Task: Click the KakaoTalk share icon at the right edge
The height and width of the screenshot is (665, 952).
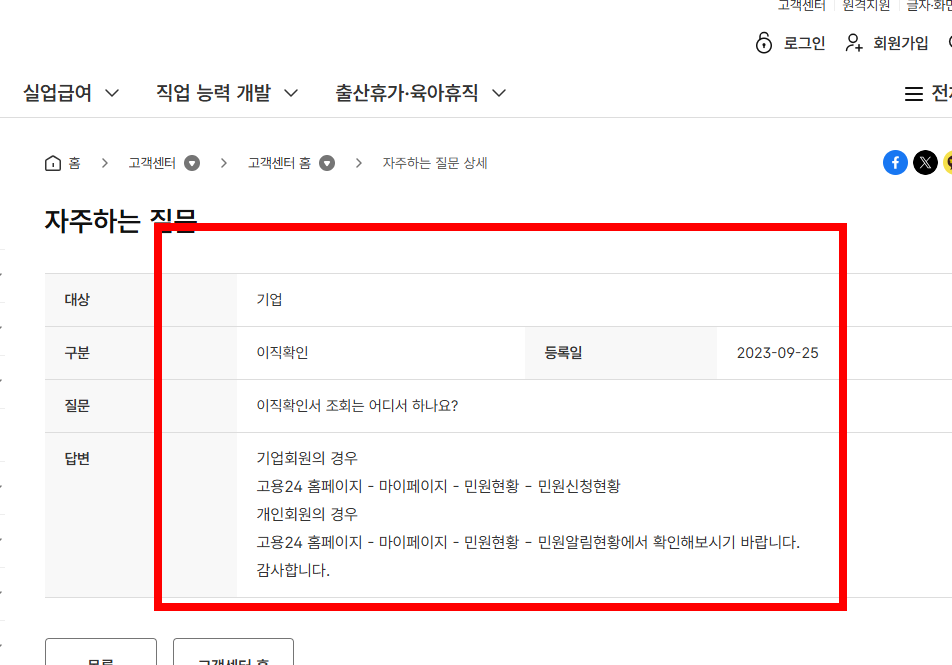Action: pyautogui.click(x=948, y=162)
